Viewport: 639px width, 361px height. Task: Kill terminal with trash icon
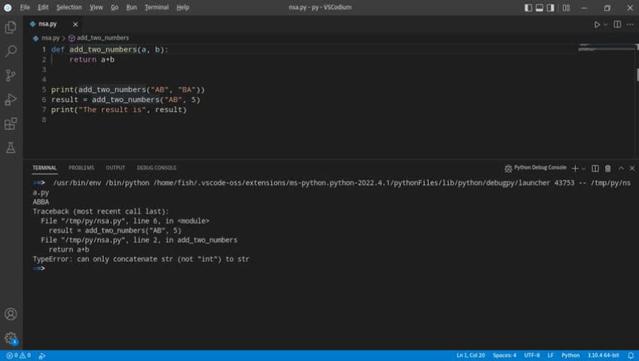(x=608, y=168)
